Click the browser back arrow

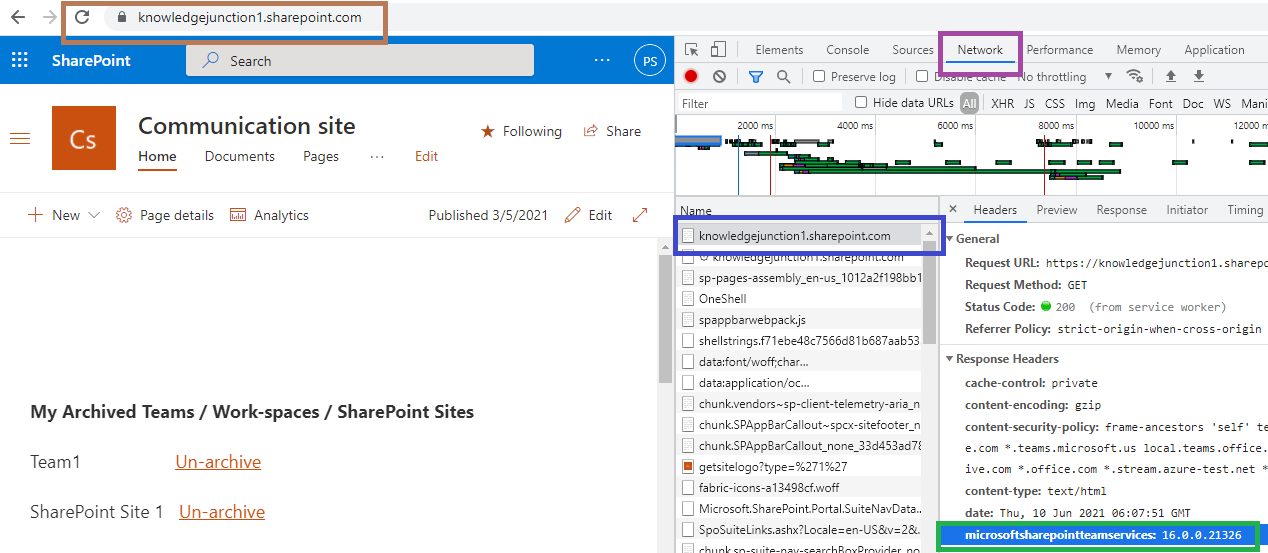(x=18, y=17)
